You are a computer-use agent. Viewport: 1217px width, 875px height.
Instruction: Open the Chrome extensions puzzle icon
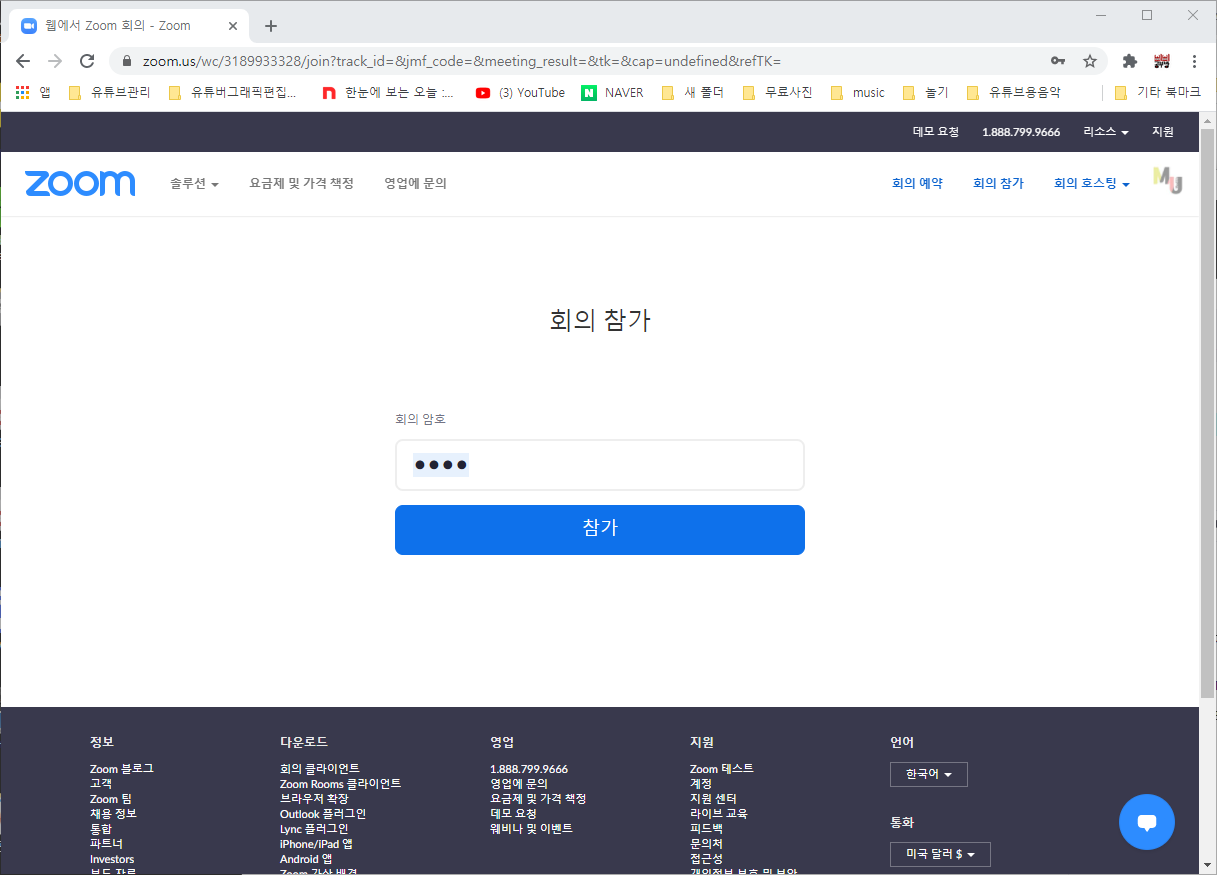1130,61
